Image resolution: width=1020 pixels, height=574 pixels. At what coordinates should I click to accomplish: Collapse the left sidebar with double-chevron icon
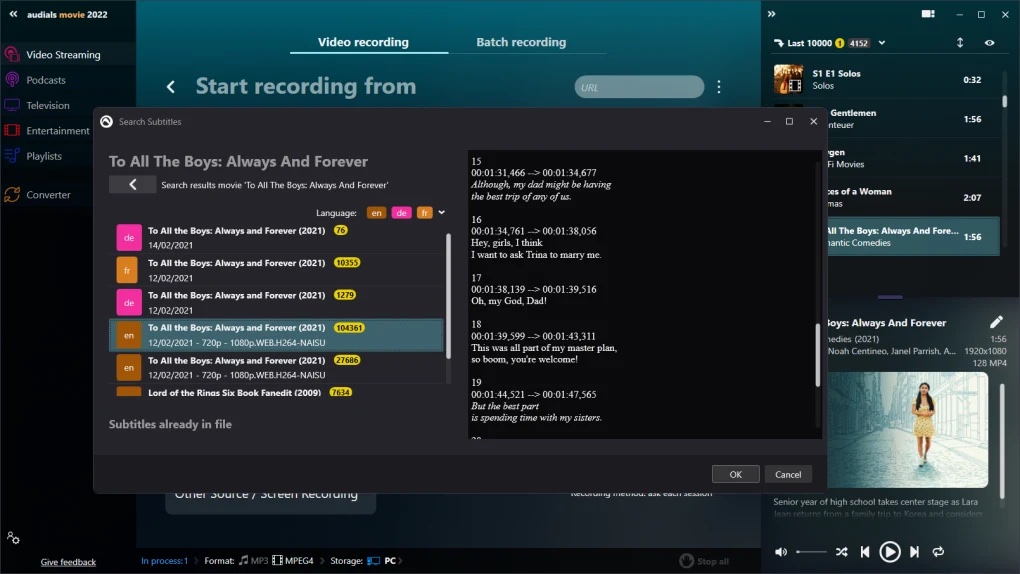[x=13, y=14]
